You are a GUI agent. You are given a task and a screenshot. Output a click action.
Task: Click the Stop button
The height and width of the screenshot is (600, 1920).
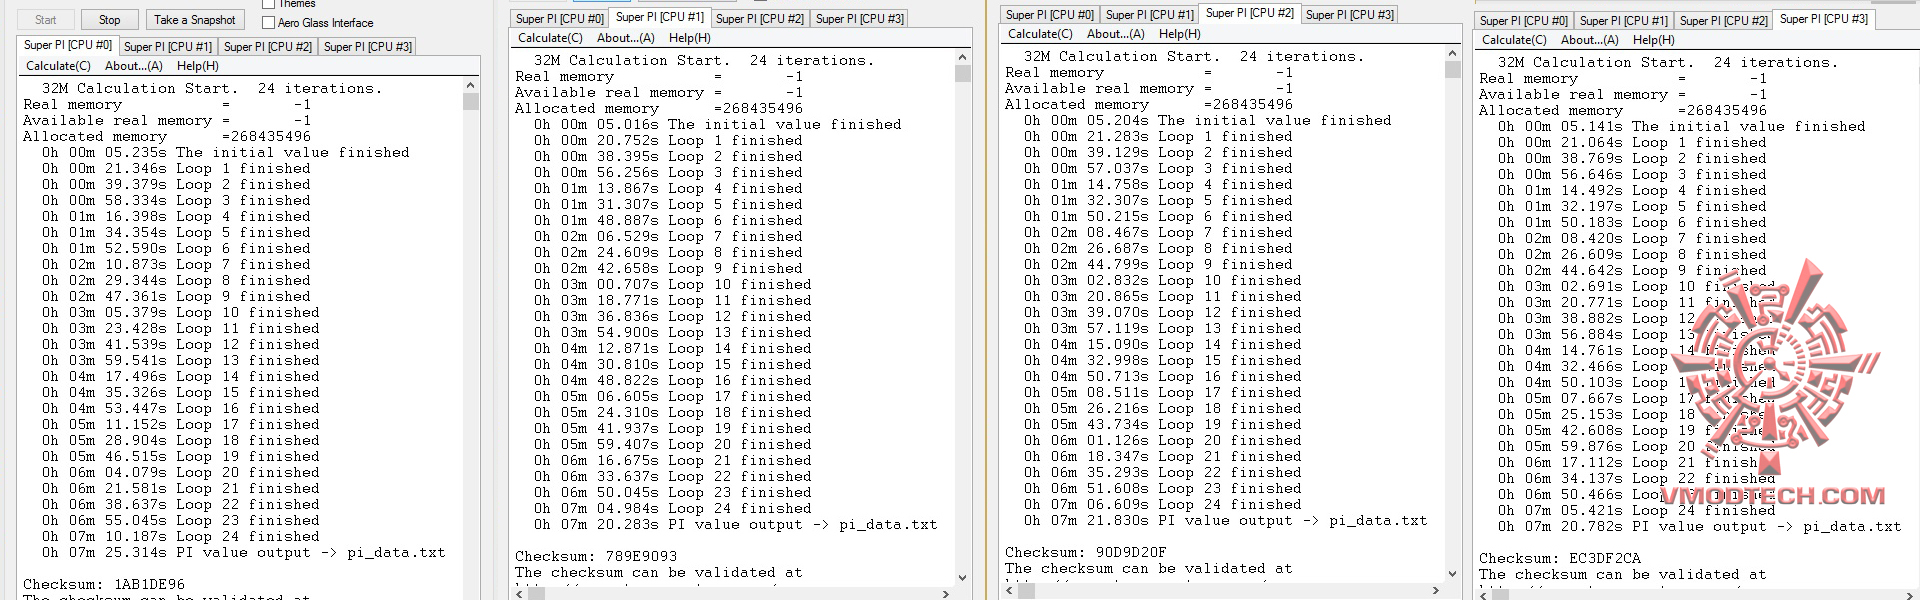click(x=110, y=19)
